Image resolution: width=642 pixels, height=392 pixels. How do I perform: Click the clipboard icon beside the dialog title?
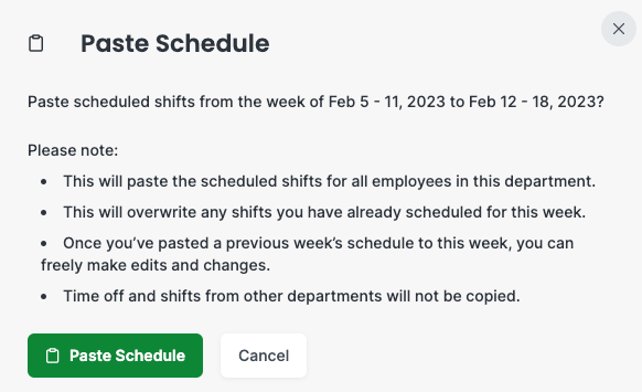point(36,43)
